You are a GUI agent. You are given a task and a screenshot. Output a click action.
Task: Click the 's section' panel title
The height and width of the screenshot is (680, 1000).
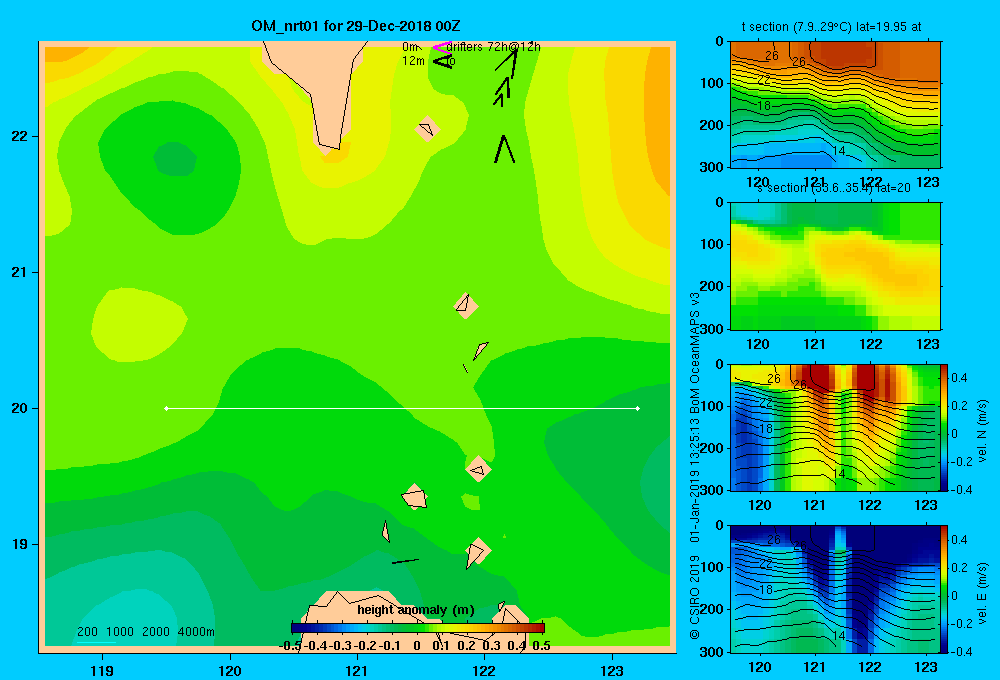click(834, 188)
